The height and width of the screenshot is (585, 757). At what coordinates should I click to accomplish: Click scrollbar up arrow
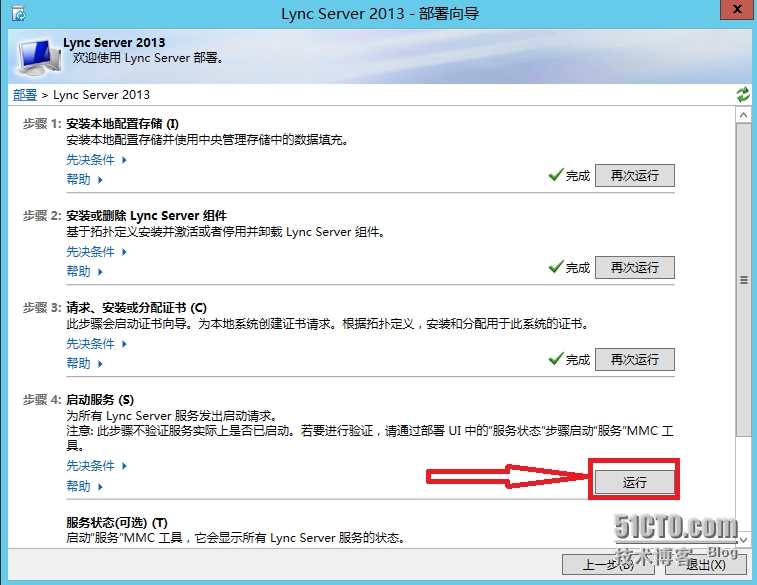pyautogui.click(x=743, y=115)
